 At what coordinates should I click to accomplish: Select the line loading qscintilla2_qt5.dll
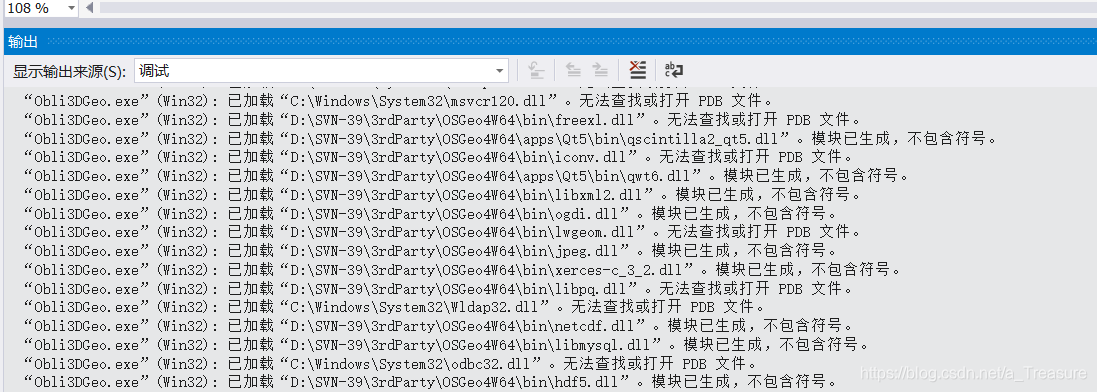pos(510,138)
